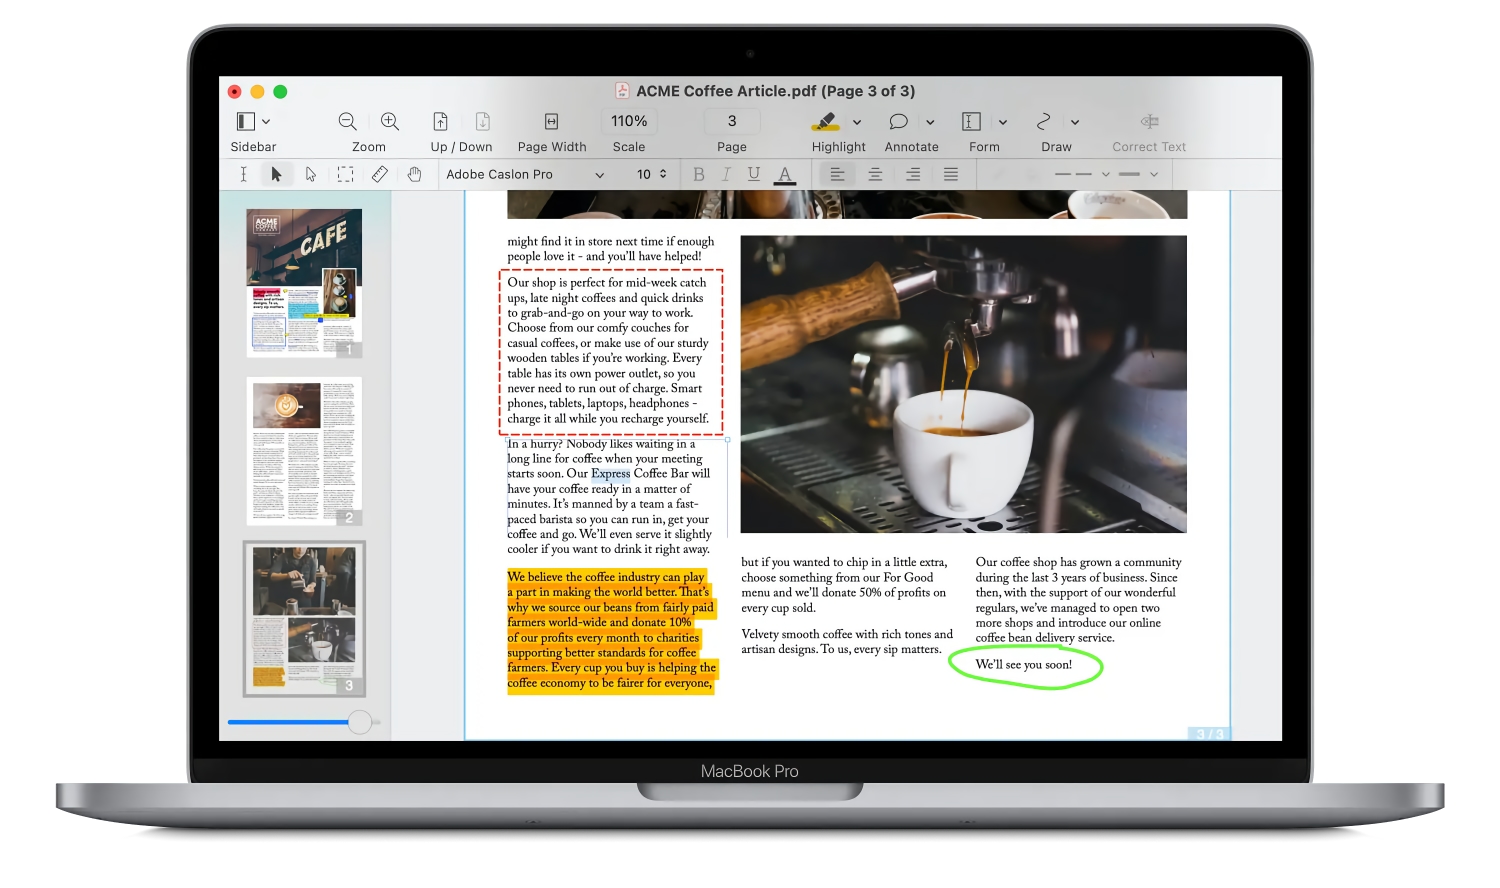Select the Draw squiggle tool

(x=1043, y=121)
